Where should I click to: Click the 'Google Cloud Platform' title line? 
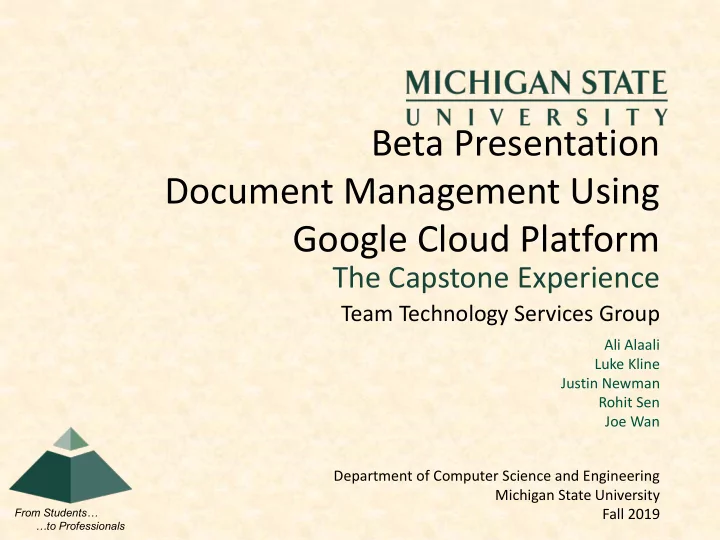(x=476, y=239)
